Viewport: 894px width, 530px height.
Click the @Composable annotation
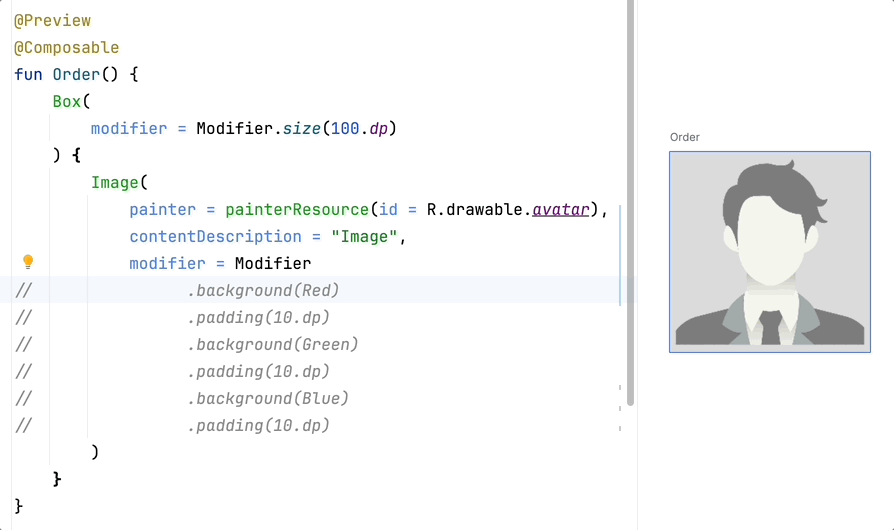[x=66, y=47]
